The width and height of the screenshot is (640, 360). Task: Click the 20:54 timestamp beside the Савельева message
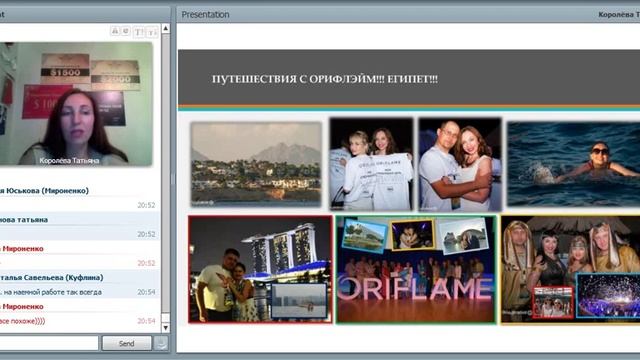(146, 292)
